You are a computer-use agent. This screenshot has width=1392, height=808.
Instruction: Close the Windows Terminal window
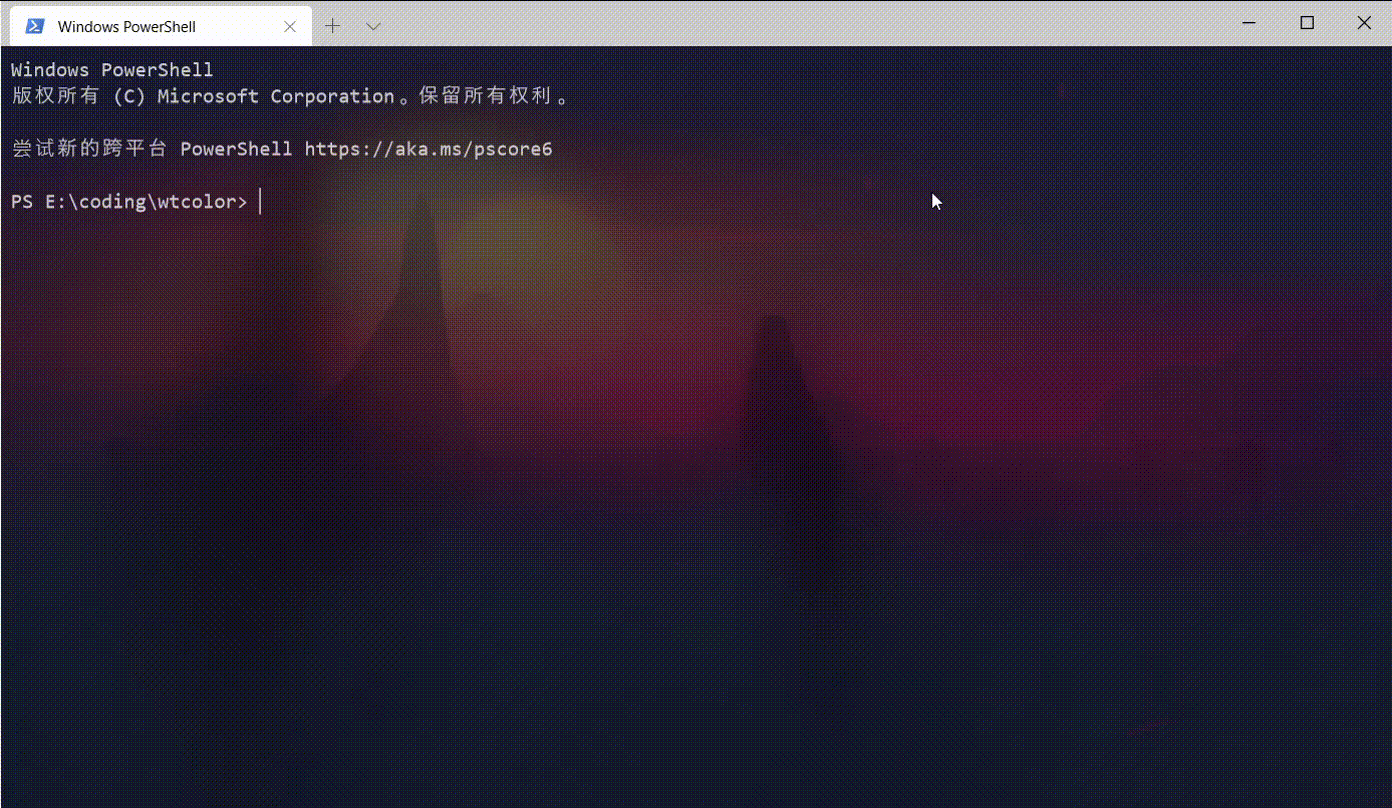[x=1364, y=23]
